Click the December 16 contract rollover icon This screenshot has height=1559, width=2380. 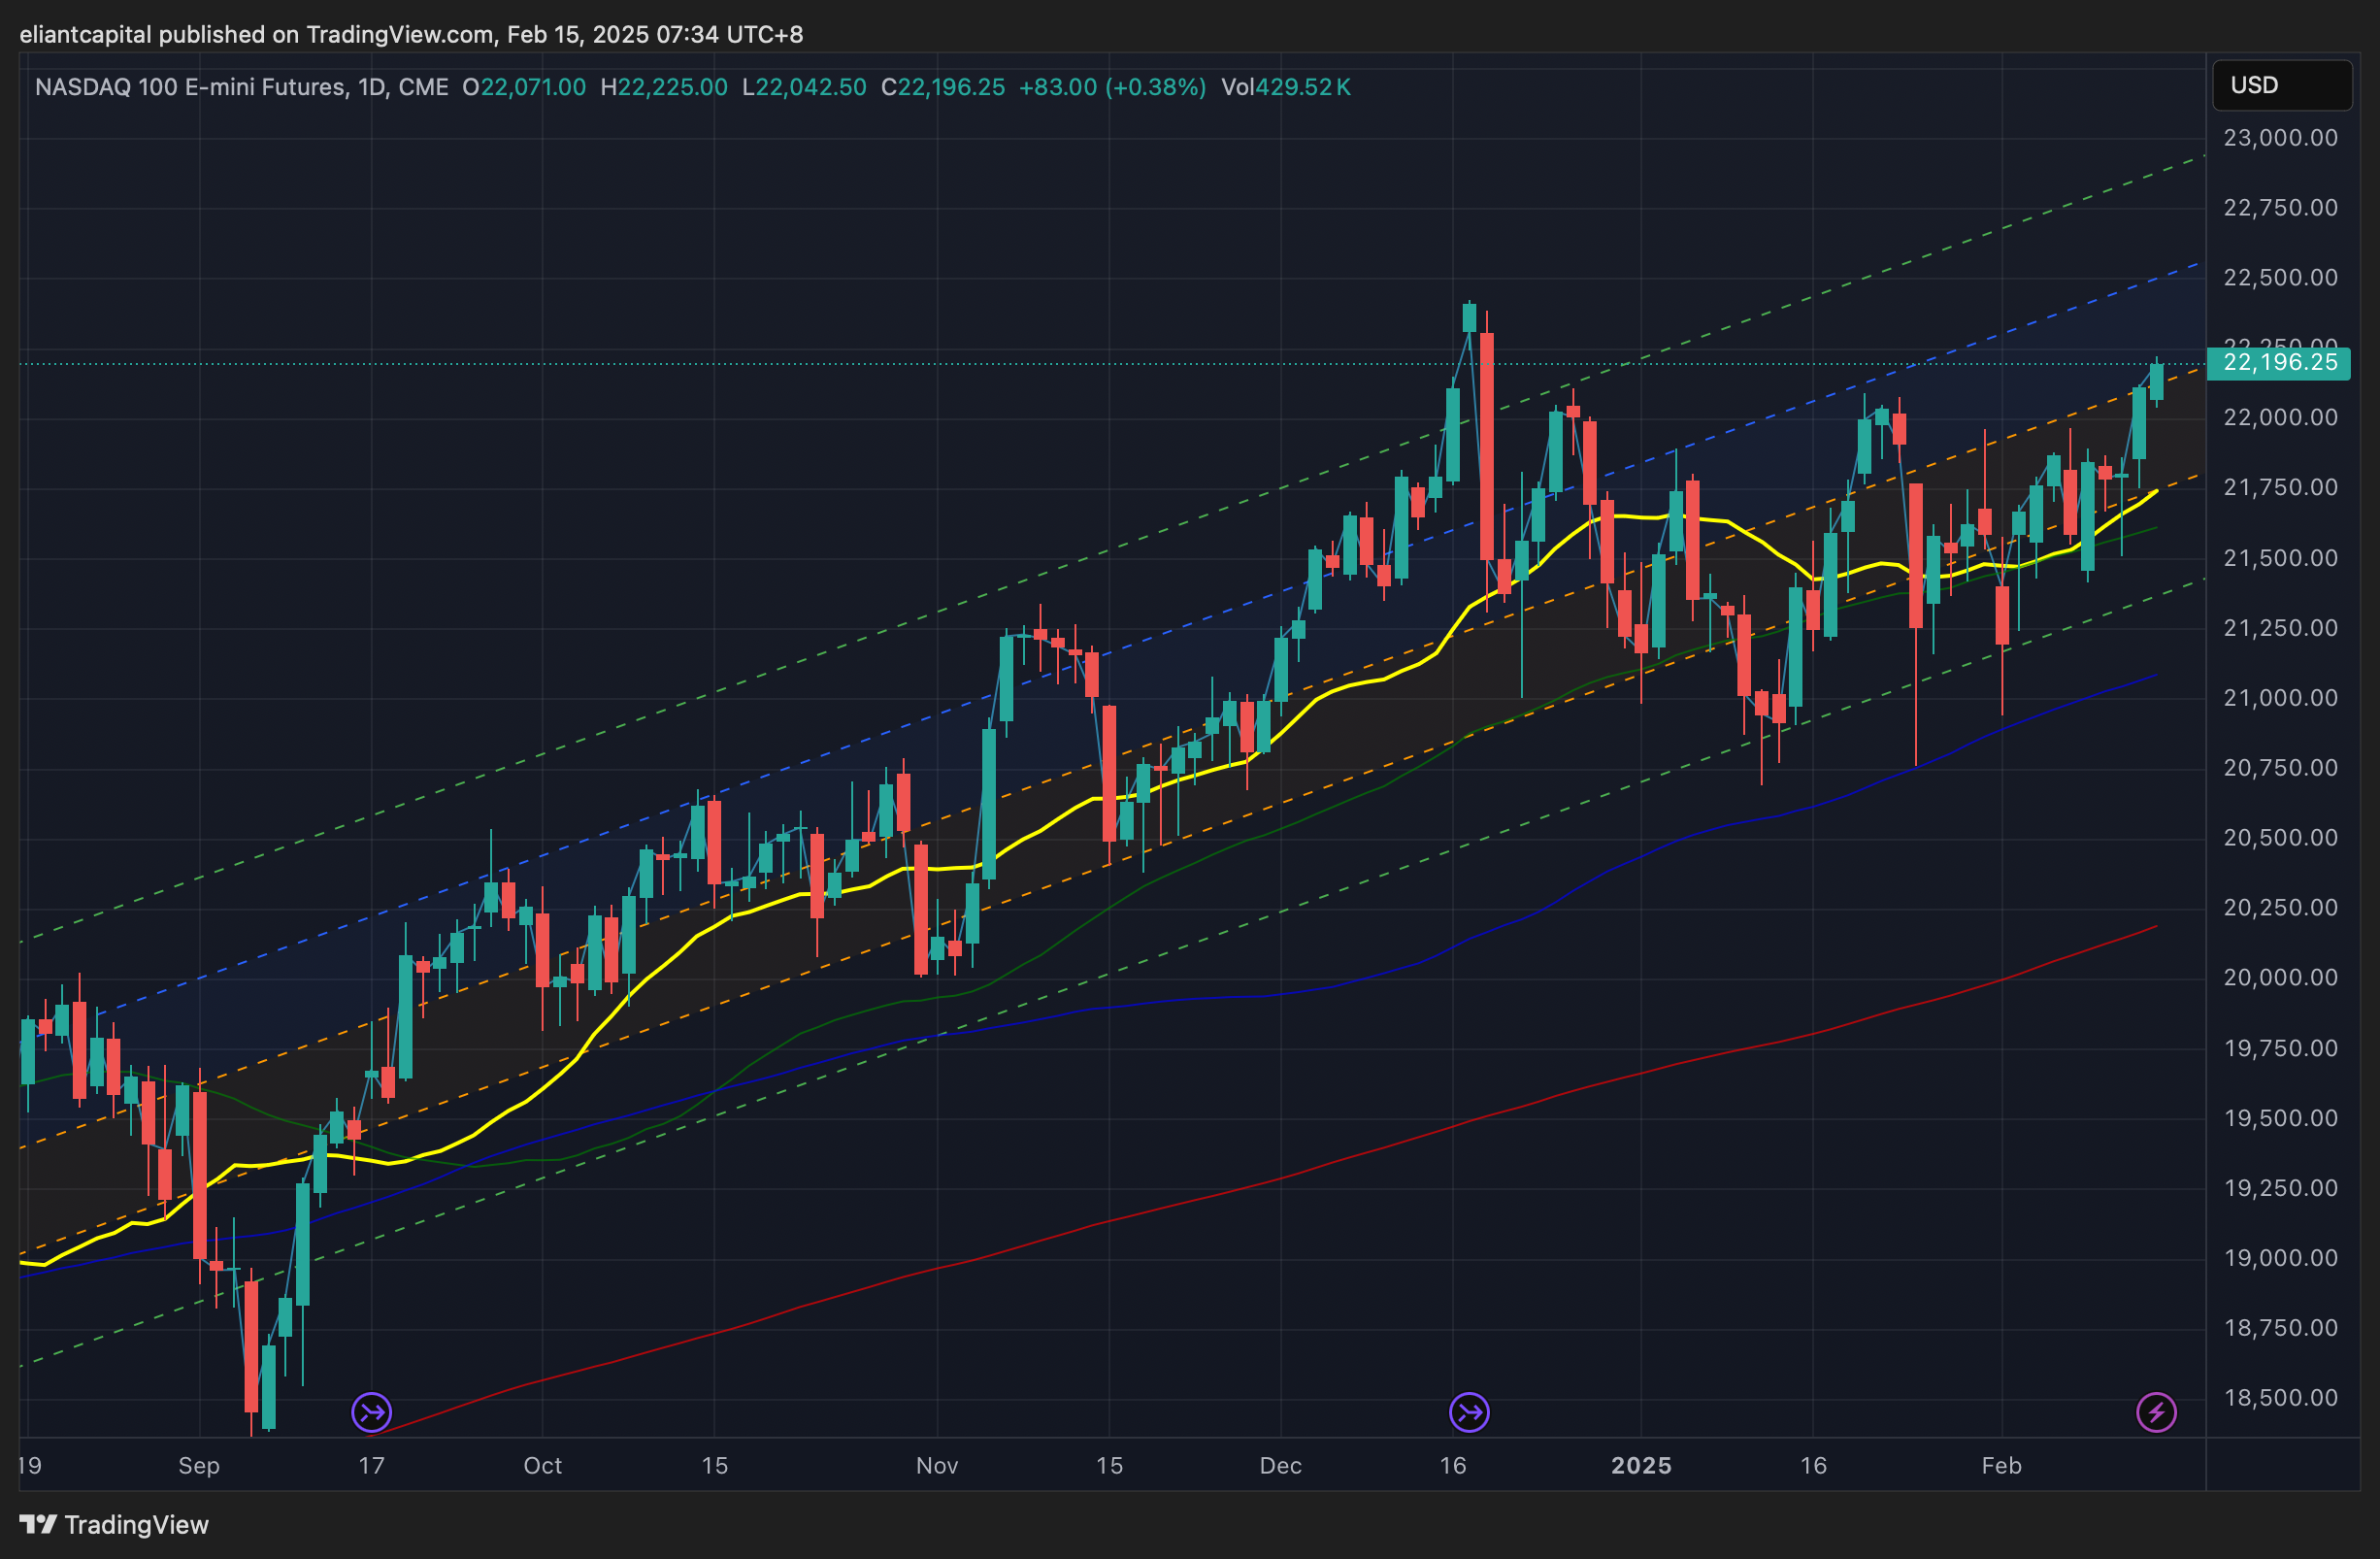coord(1469,1413)
